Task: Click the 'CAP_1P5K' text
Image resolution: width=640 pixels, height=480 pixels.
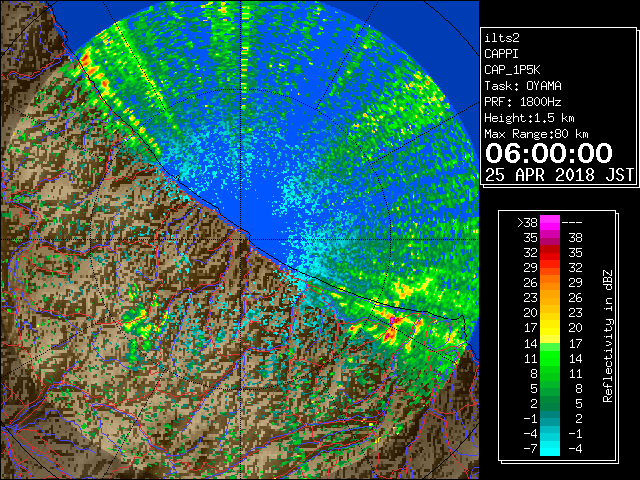Action: click(x=512, y=70)
